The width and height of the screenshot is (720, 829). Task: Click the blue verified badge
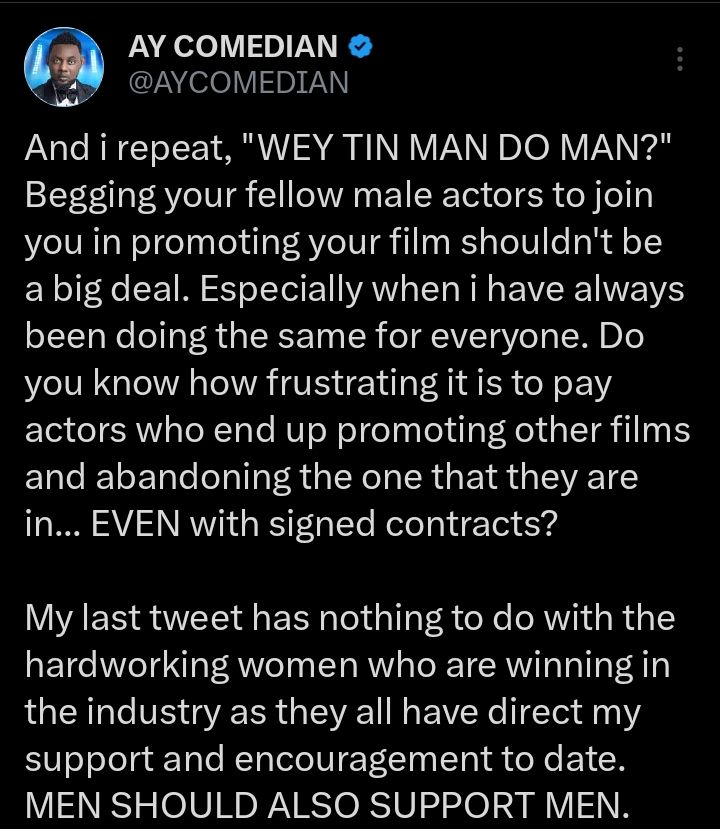pyautogui.click(x=360, y=46)
